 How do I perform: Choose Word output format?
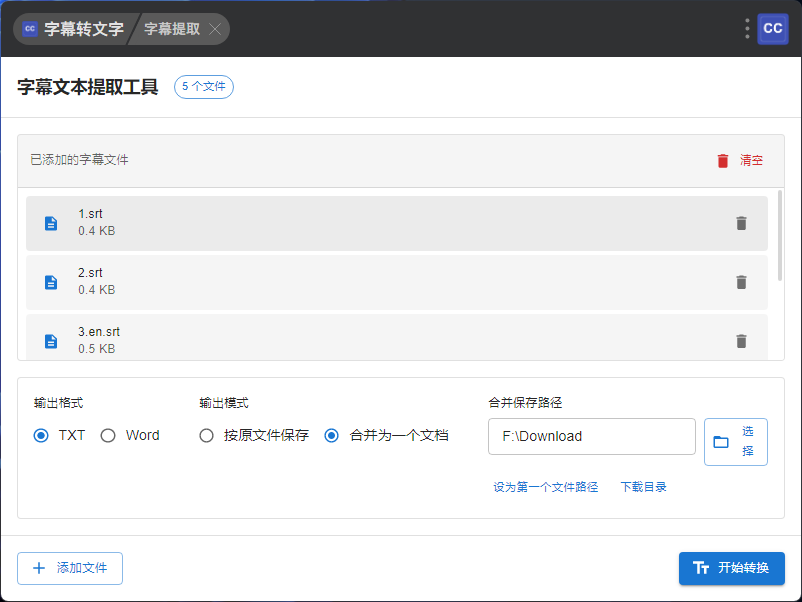pyautogui.click(x=108, y=435)
